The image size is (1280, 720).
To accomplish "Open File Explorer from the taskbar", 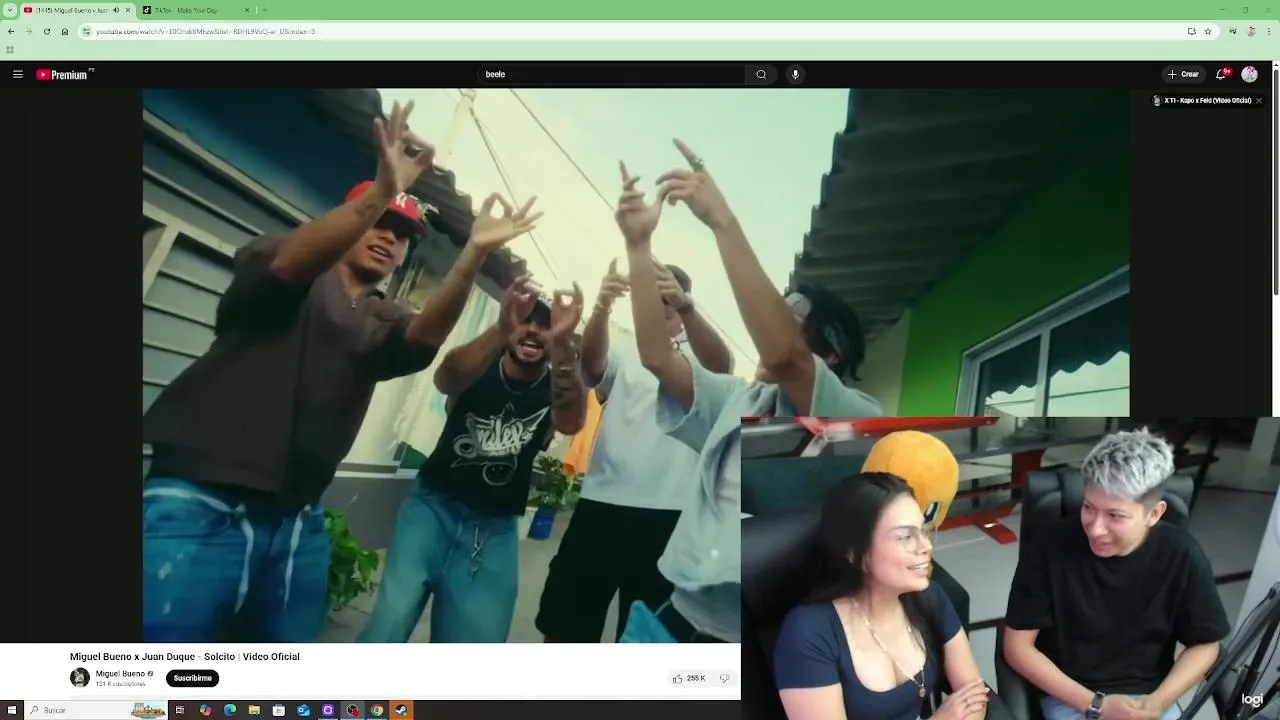I will pos(254,710).
